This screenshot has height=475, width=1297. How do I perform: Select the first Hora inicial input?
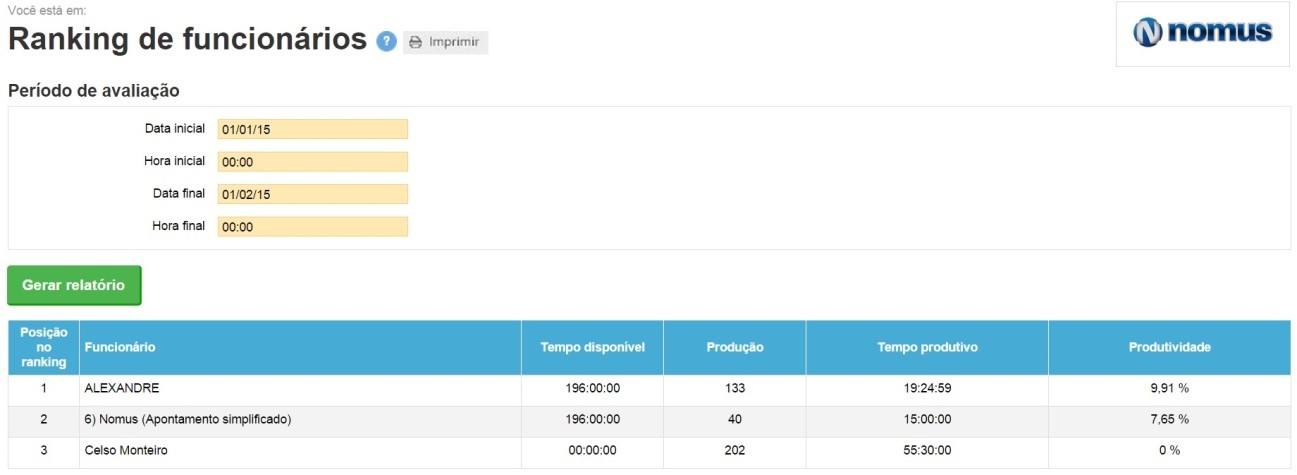click(313, 162)
